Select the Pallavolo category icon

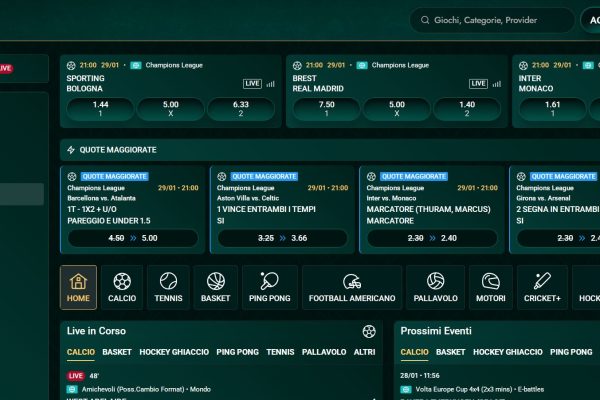[435, 287]
